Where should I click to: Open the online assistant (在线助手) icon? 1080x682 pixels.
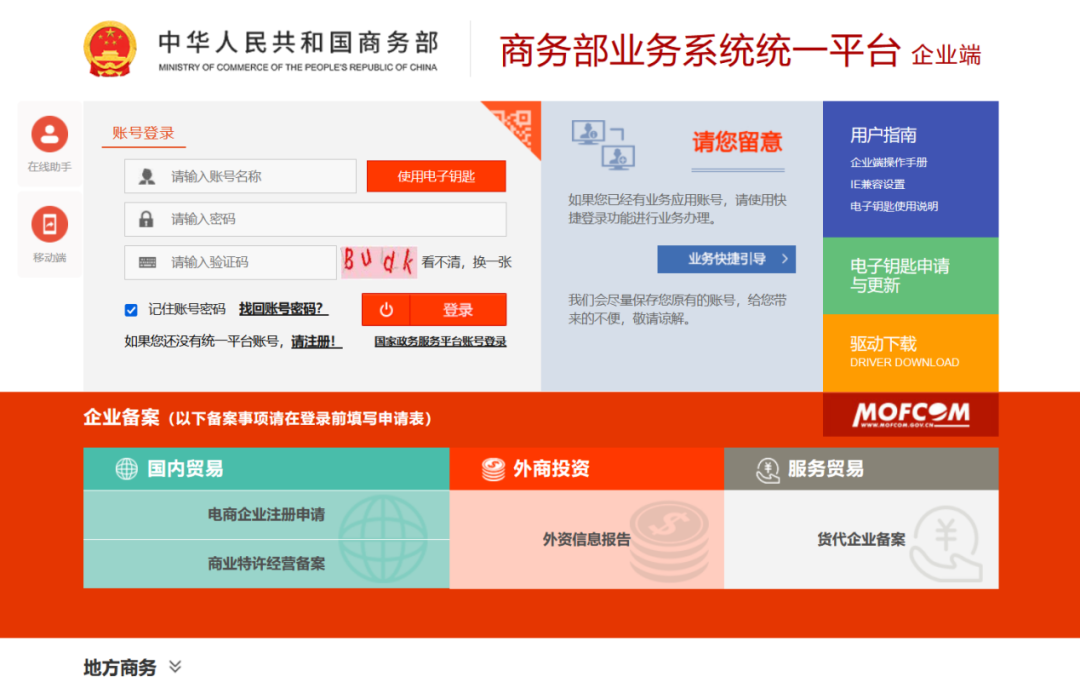(x=50, y=134)
